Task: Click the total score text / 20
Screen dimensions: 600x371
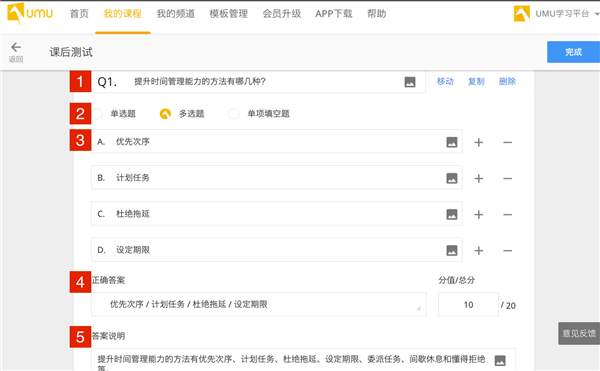Action: [x=509, y=305]
